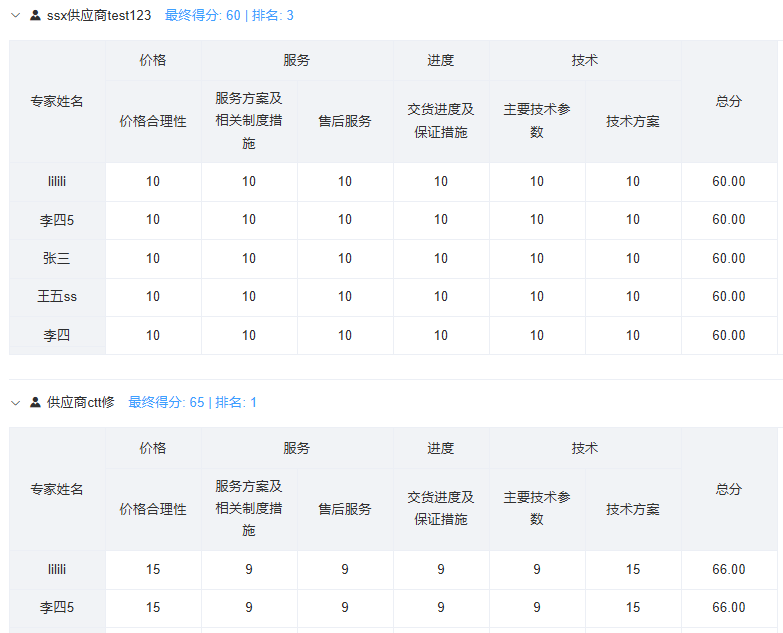Click 交货进度及保证措施 header in second table
This screenshot has width=783, height=633.
(440, 508)
